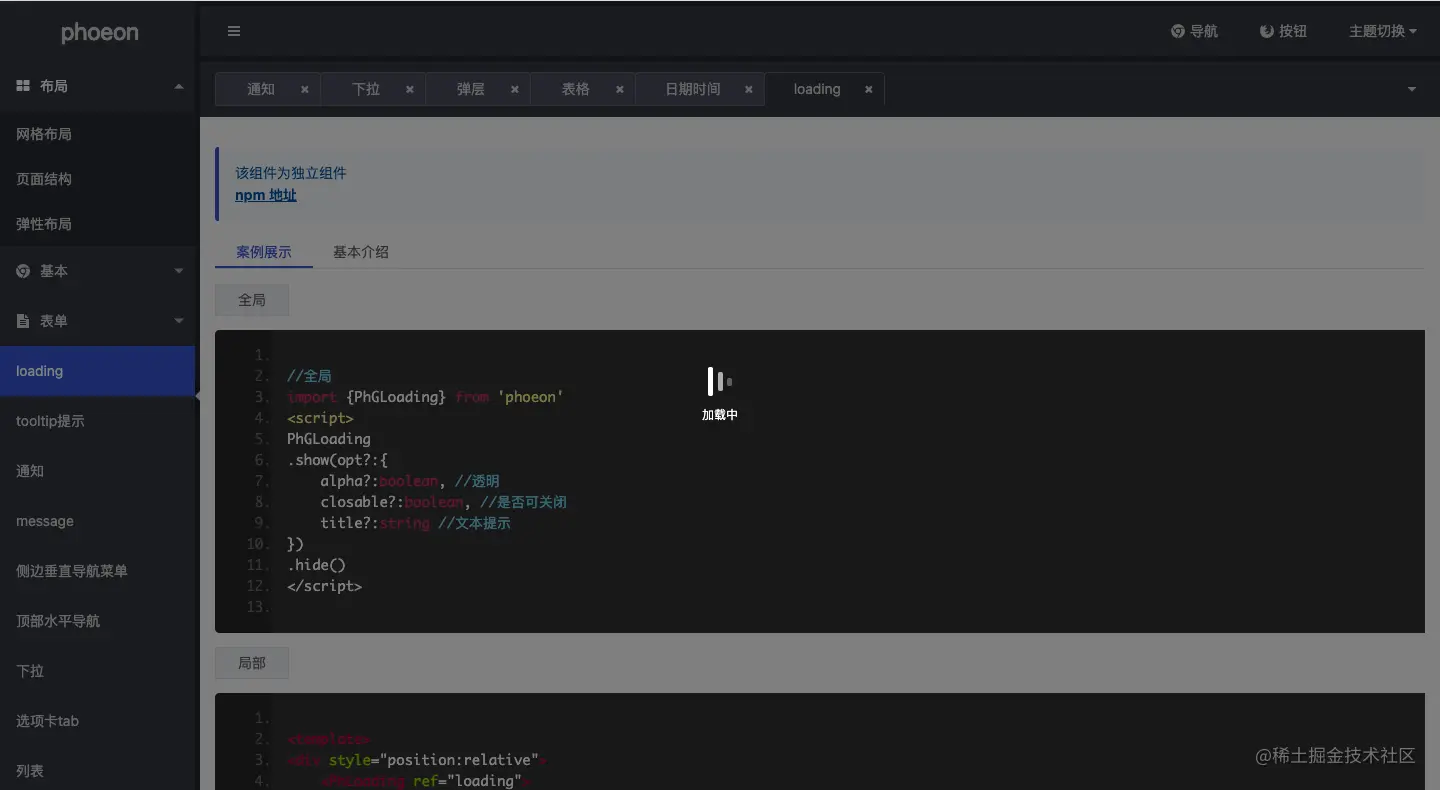Image resolution: width=1440 pixels, height=790 pixels.
Task: Click the 局部 button
Action: coord(252,663)
